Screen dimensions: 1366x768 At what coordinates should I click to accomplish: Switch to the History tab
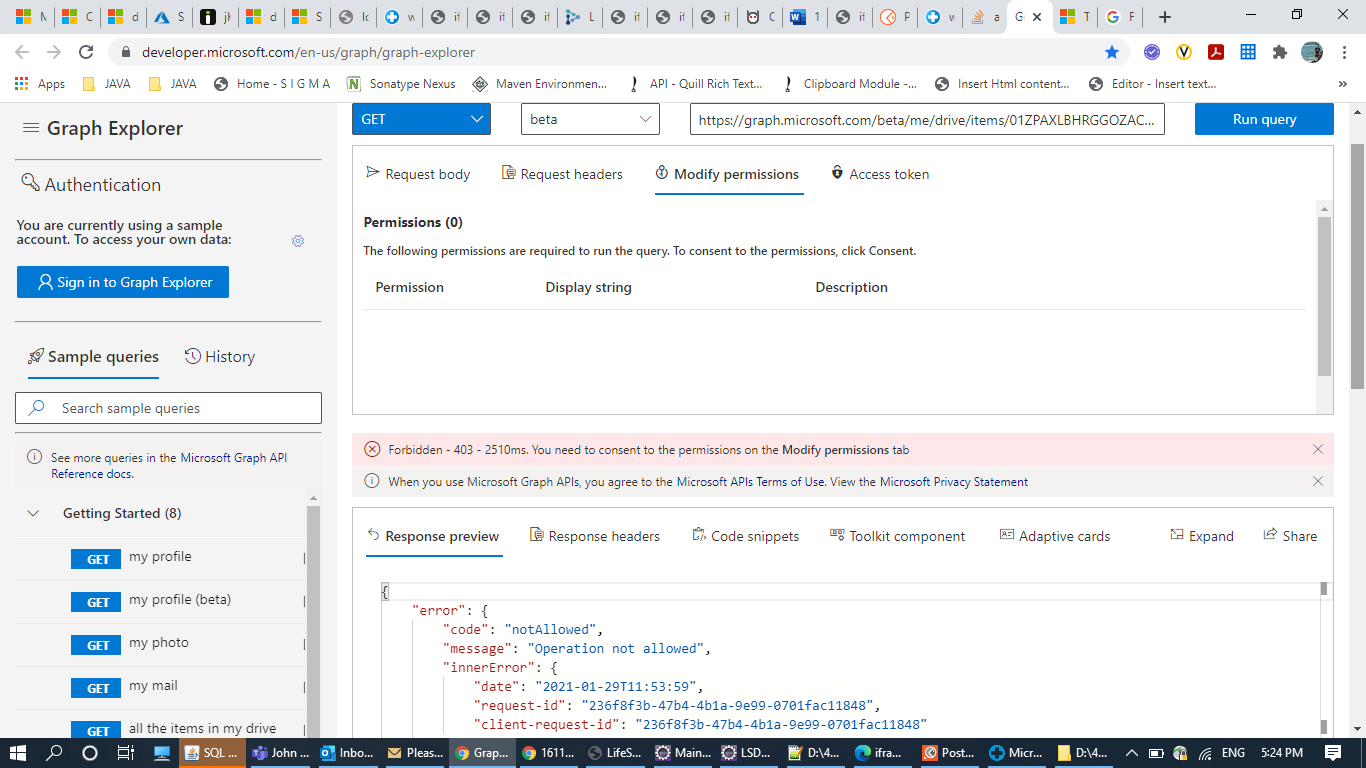point(220,357)
